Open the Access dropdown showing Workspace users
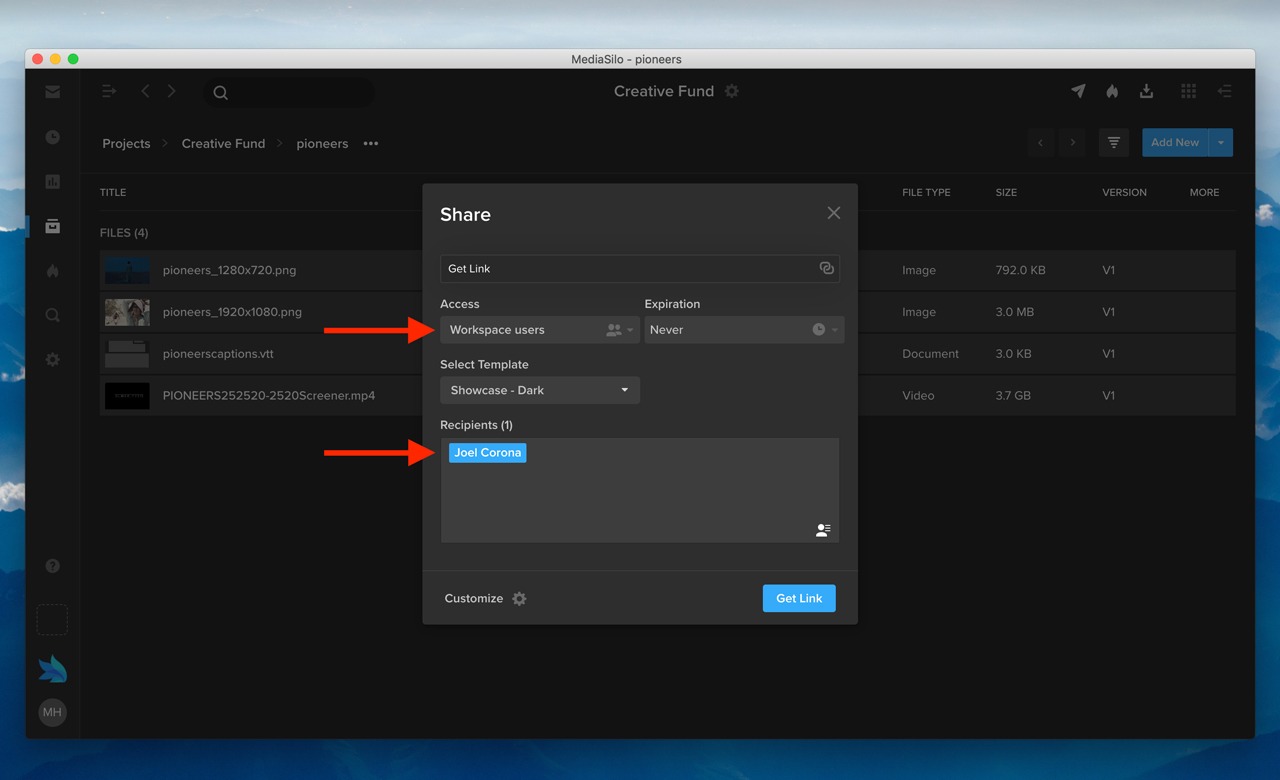 539,330
